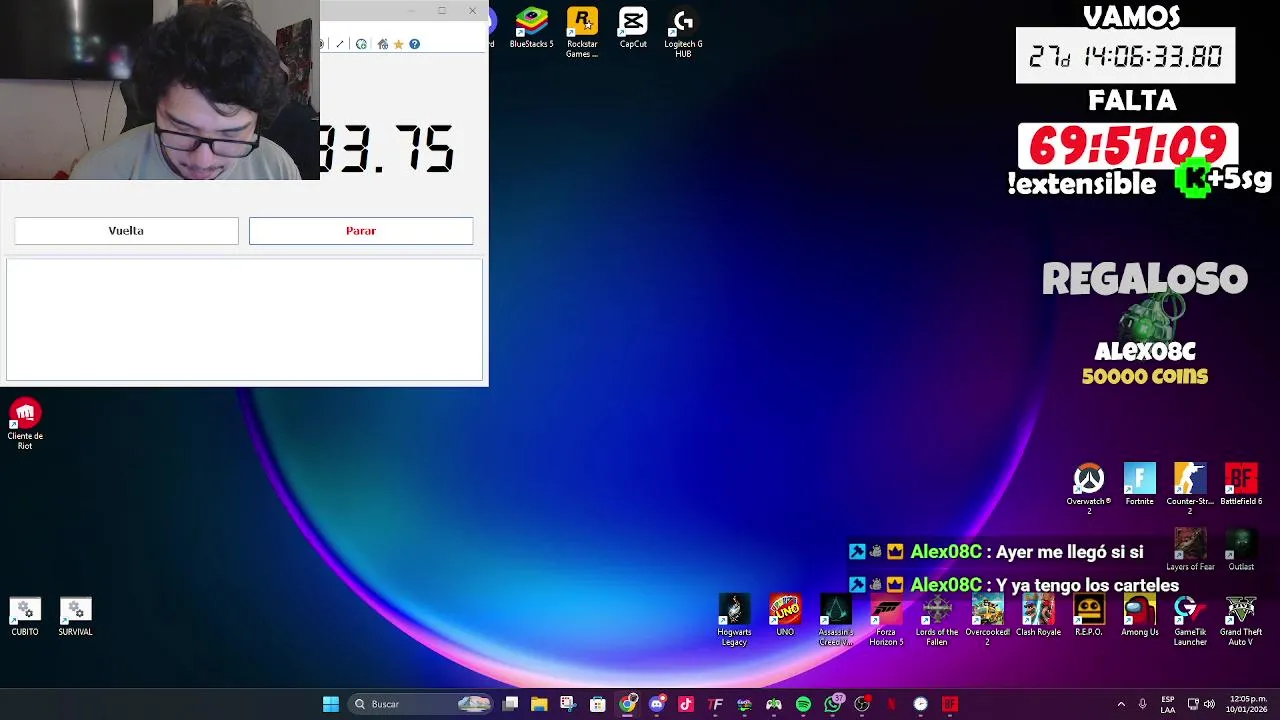Select Overwatch 2 desktop icon

click(x=1088, y=489)
